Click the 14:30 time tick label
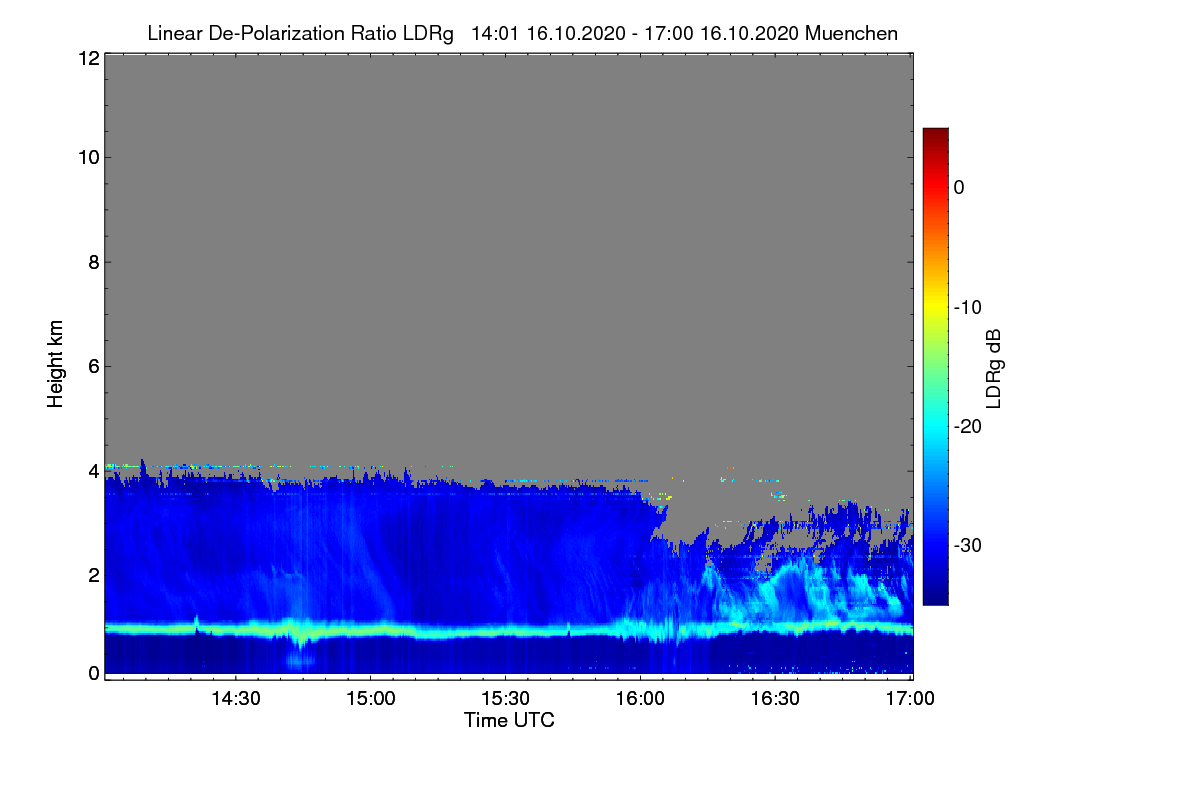 235,698
